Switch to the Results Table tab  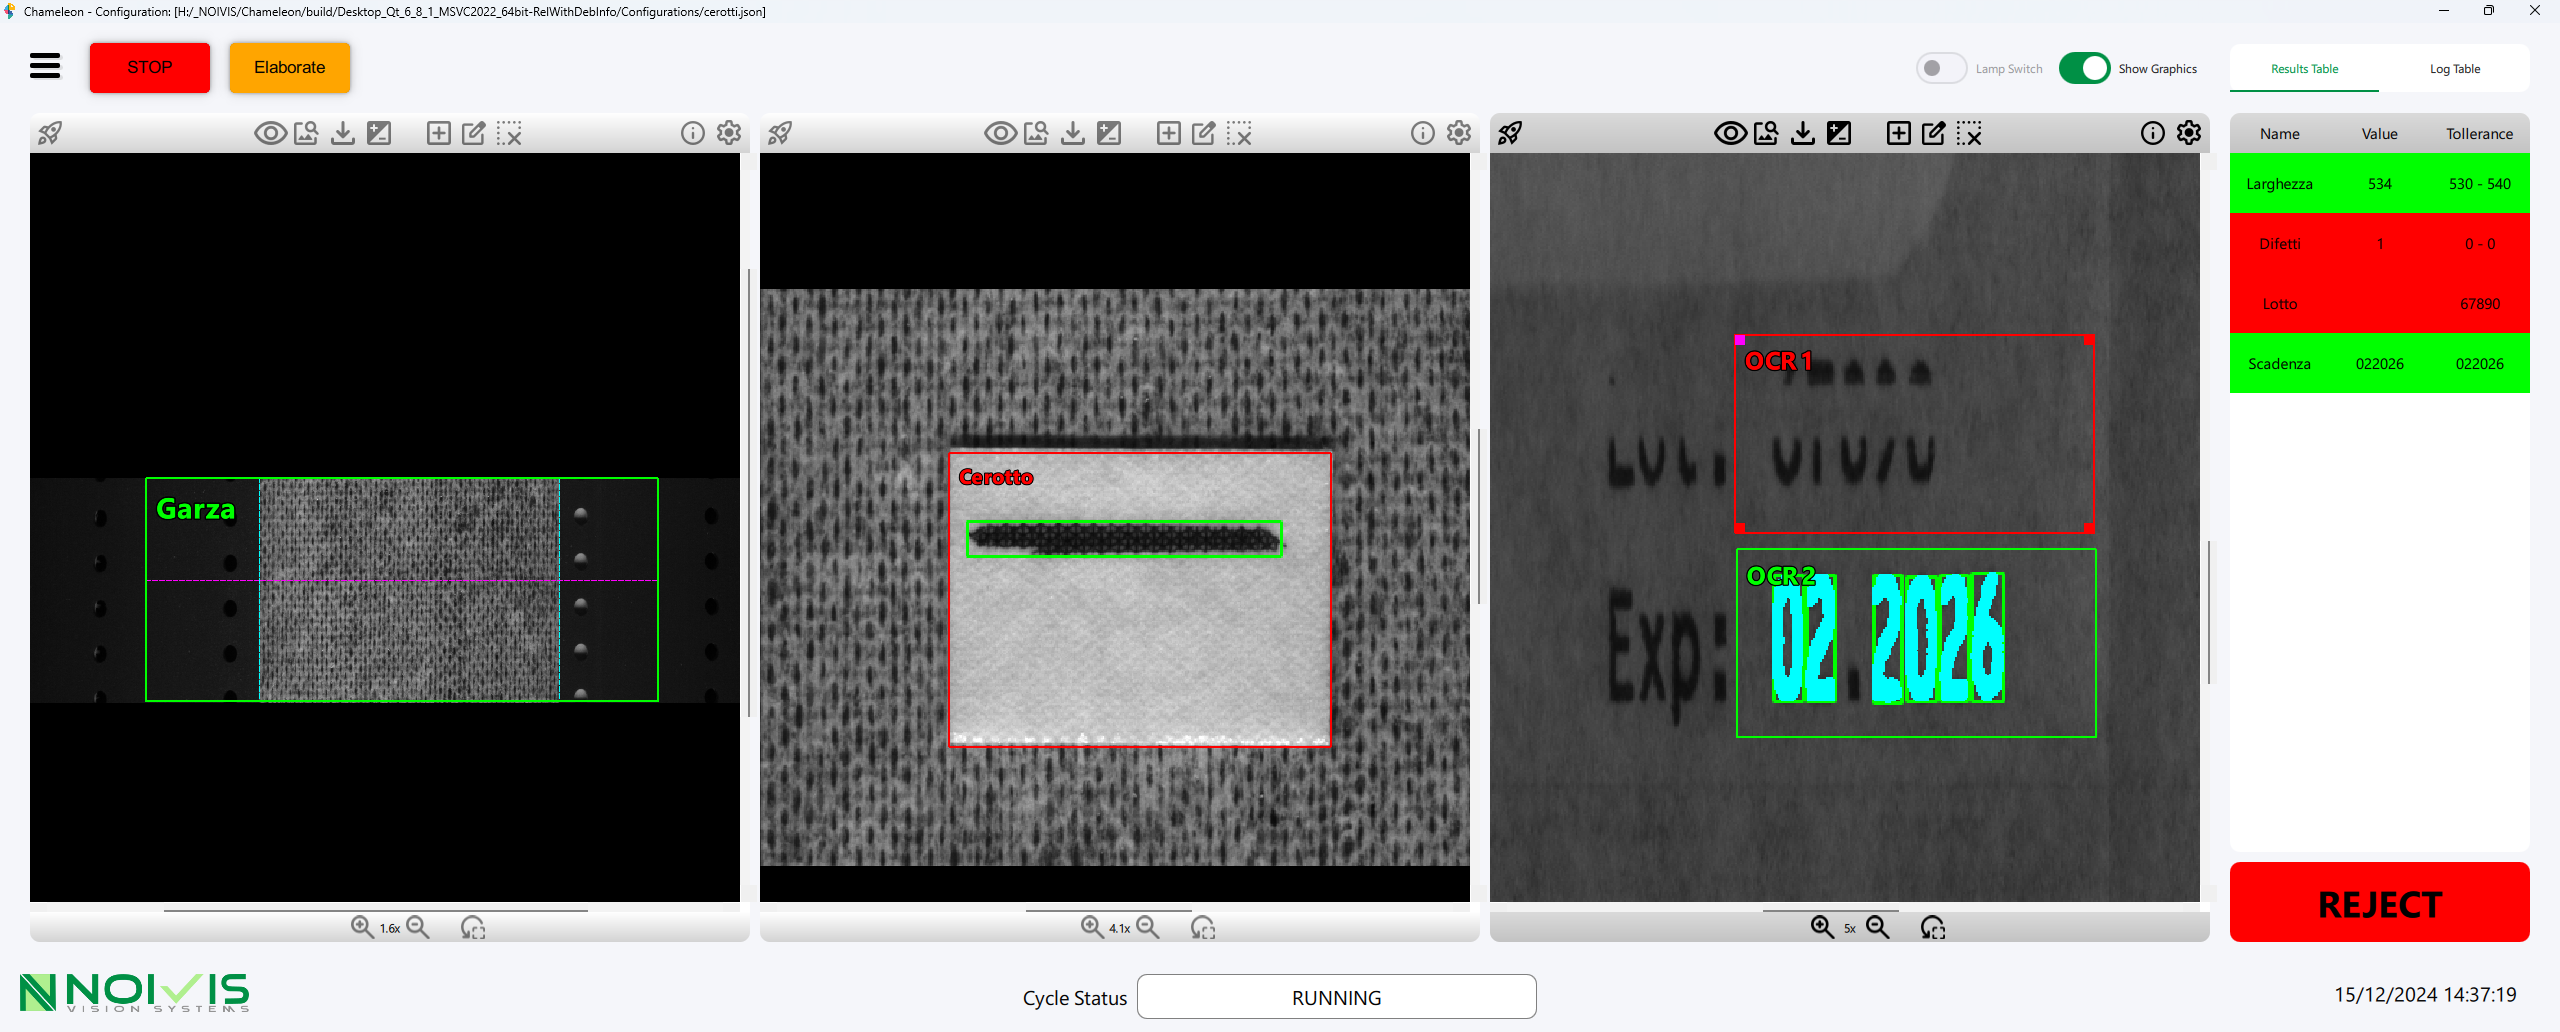[x=2304, y=69]
